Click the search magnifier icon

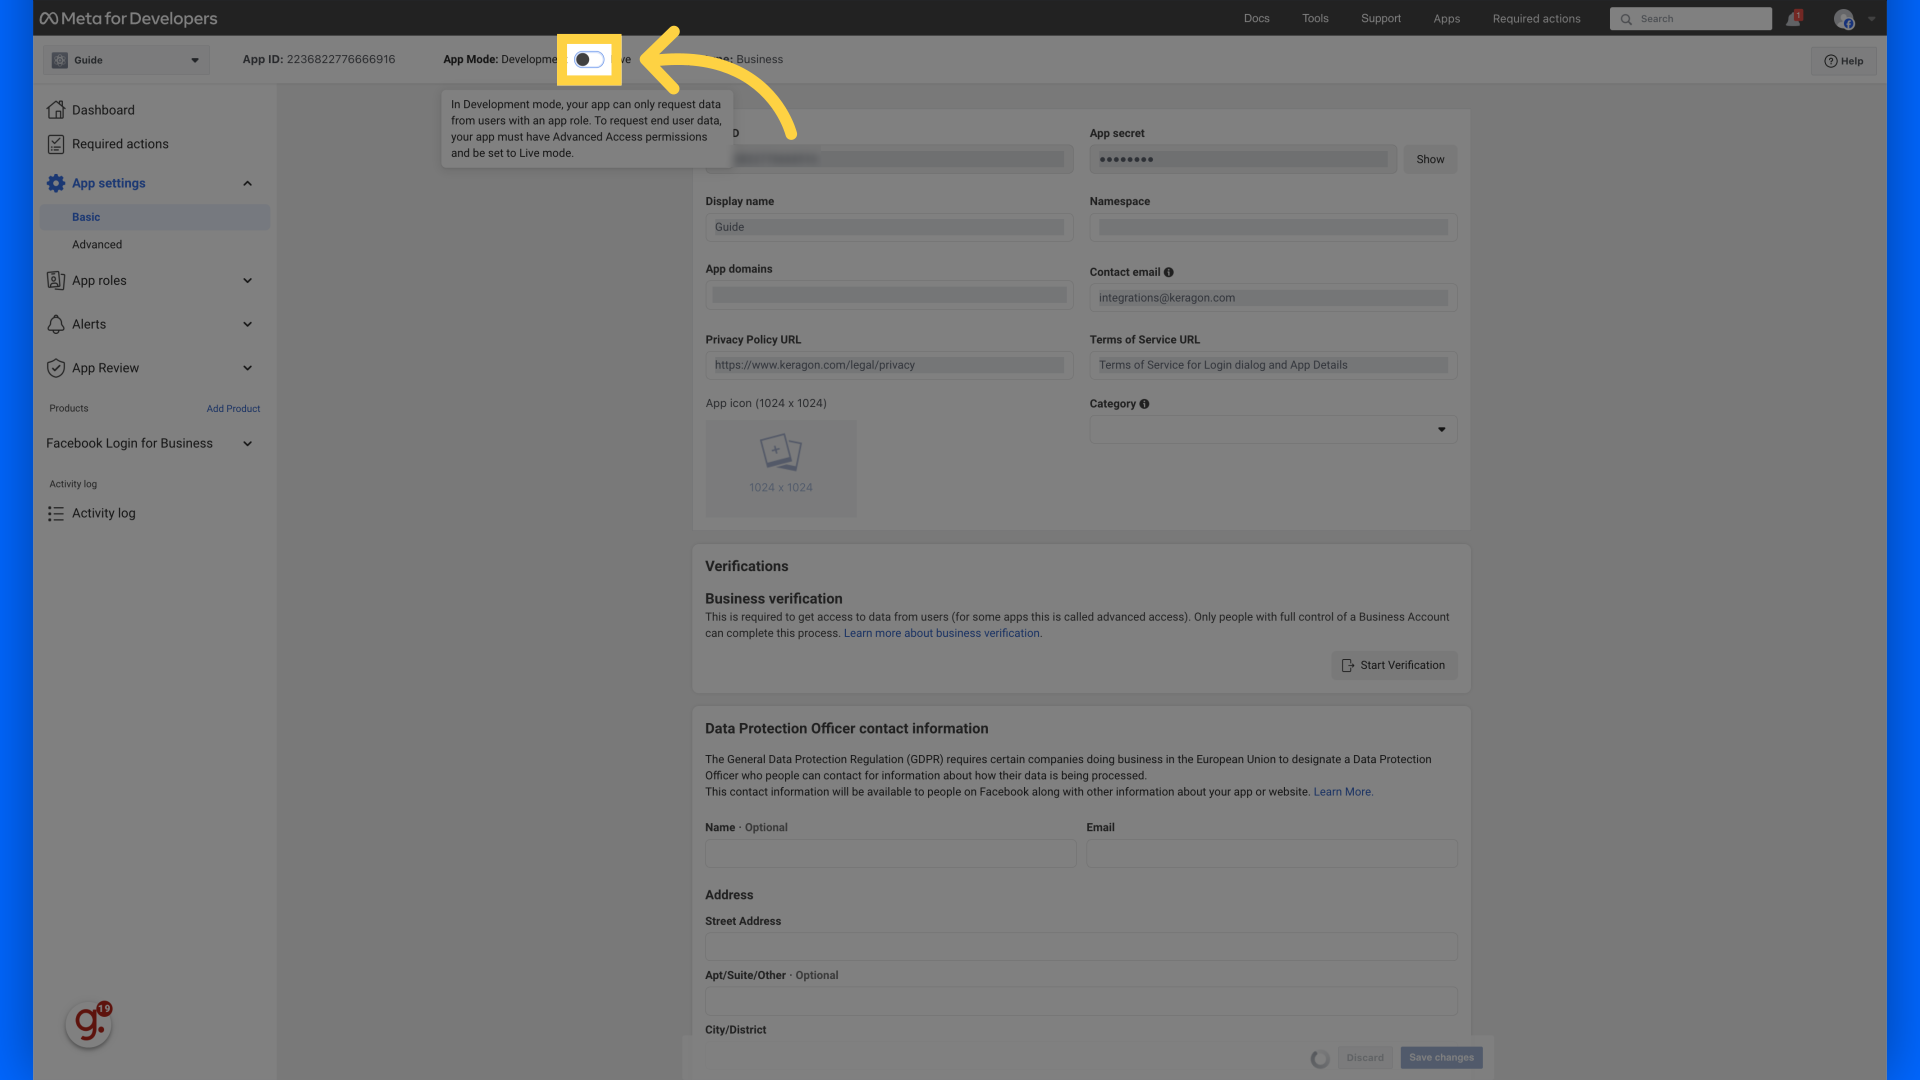click(x=1626, y=19)
